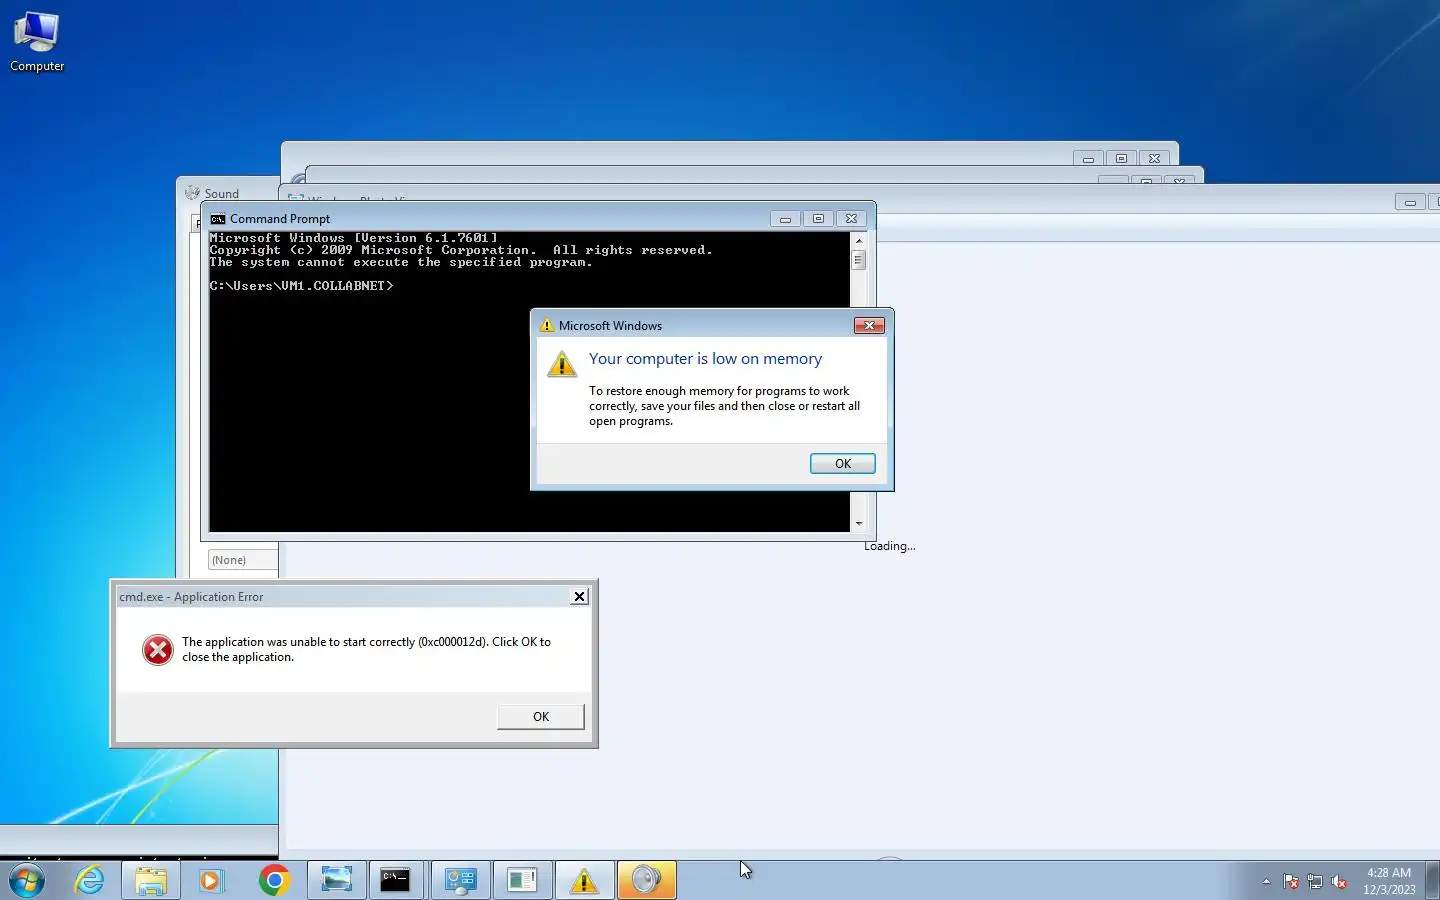Open Windows Explorer folder icon in taskbar

(151, 880)
